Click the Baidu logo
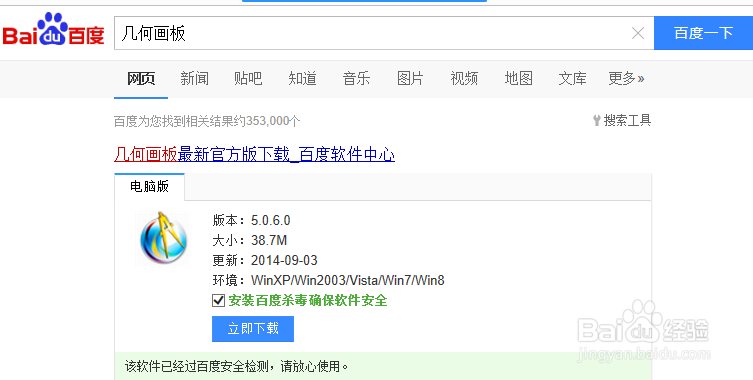This screenshot has width=753, height=380. pos(53,30)
